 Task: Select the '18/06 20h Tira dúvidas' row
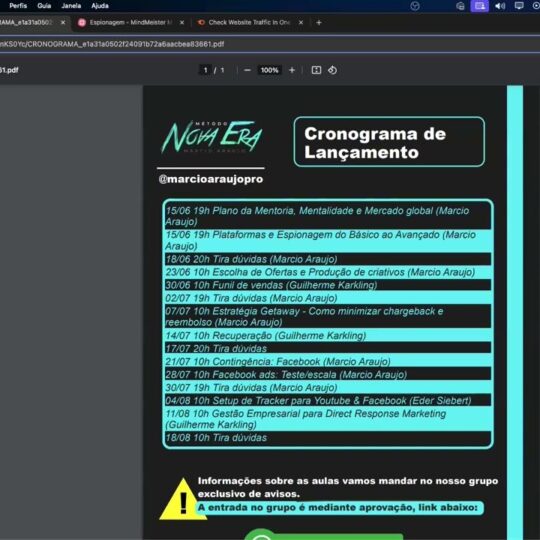tap(328, 259)
